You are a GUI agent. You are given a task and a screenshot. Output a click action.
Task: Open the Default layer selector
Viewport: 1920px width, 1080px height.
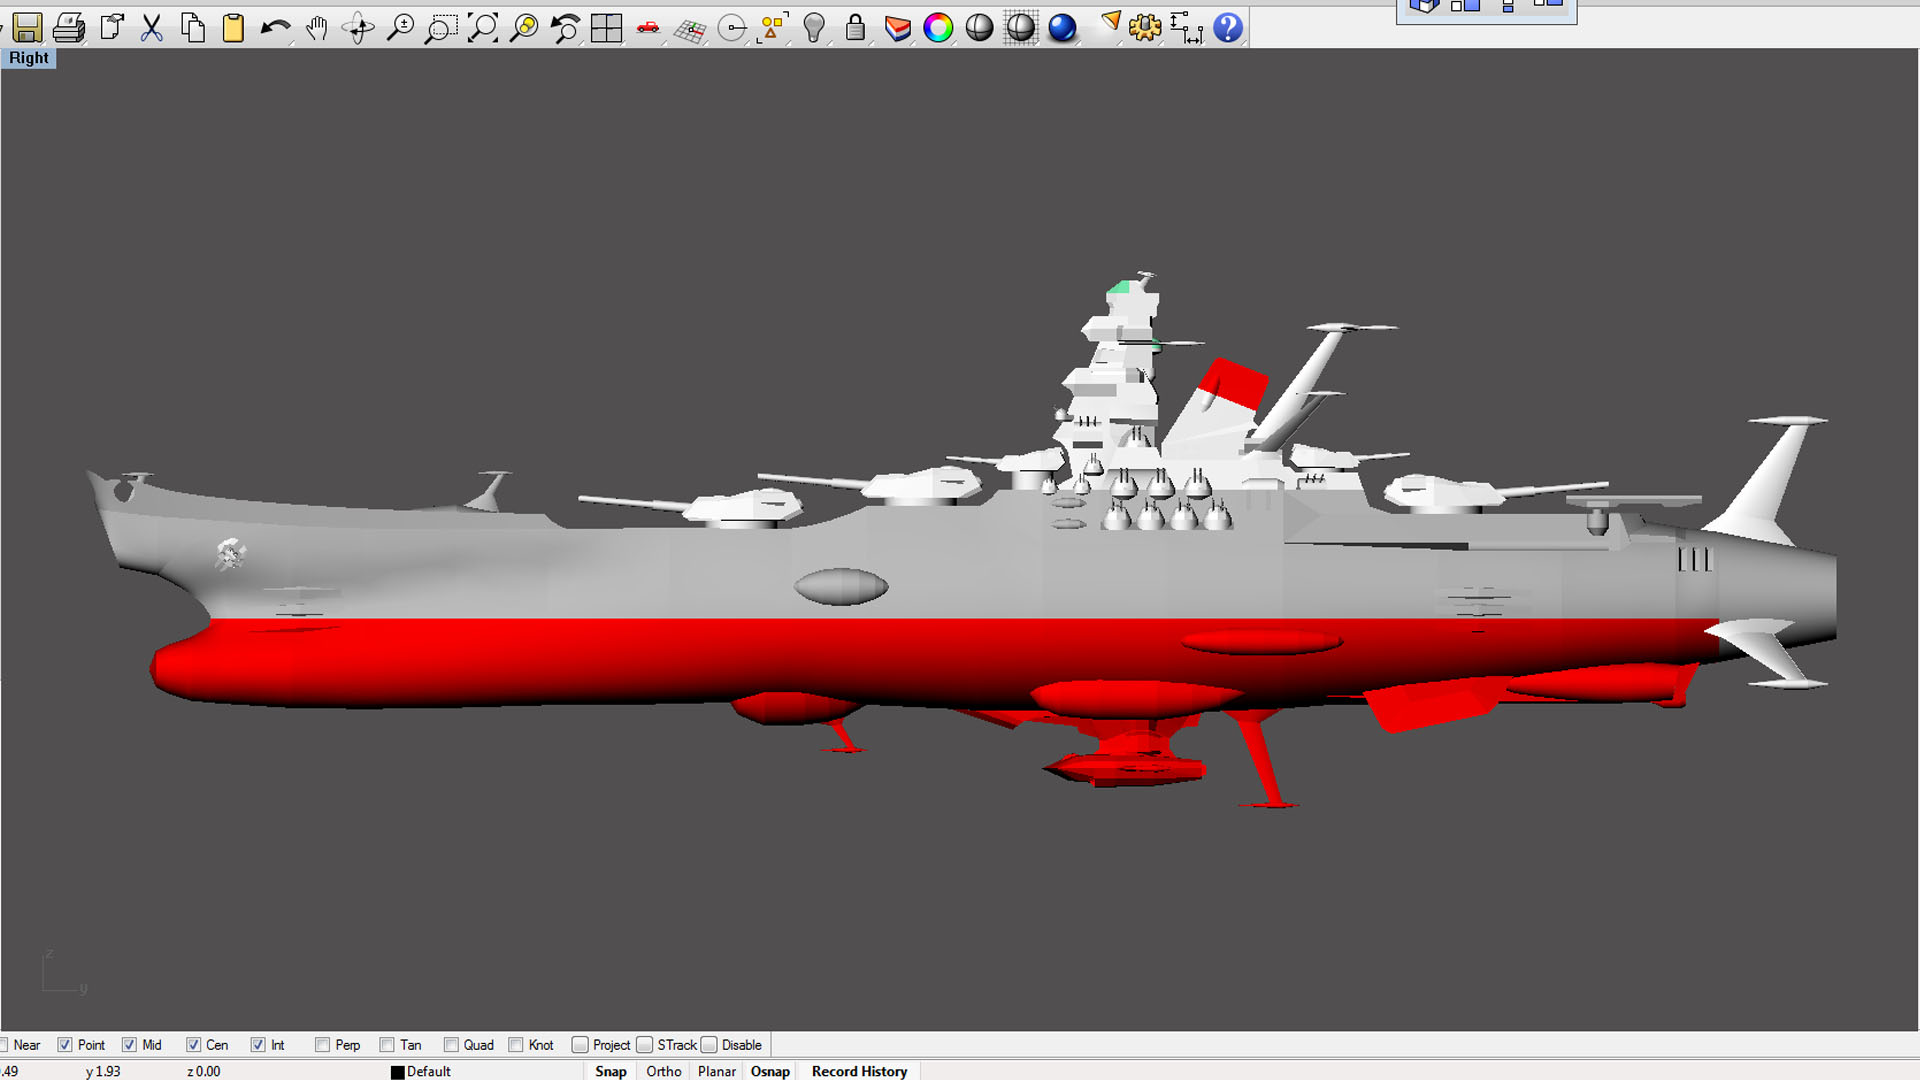point(429,1071)
